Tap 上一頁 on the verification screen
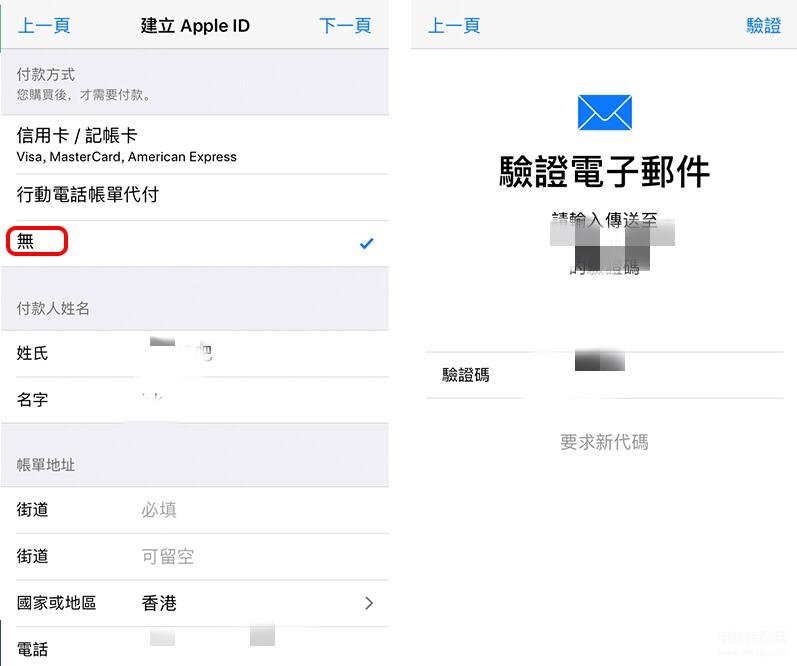The height and width of the screenshot is (666, 797). pos(454,25)
